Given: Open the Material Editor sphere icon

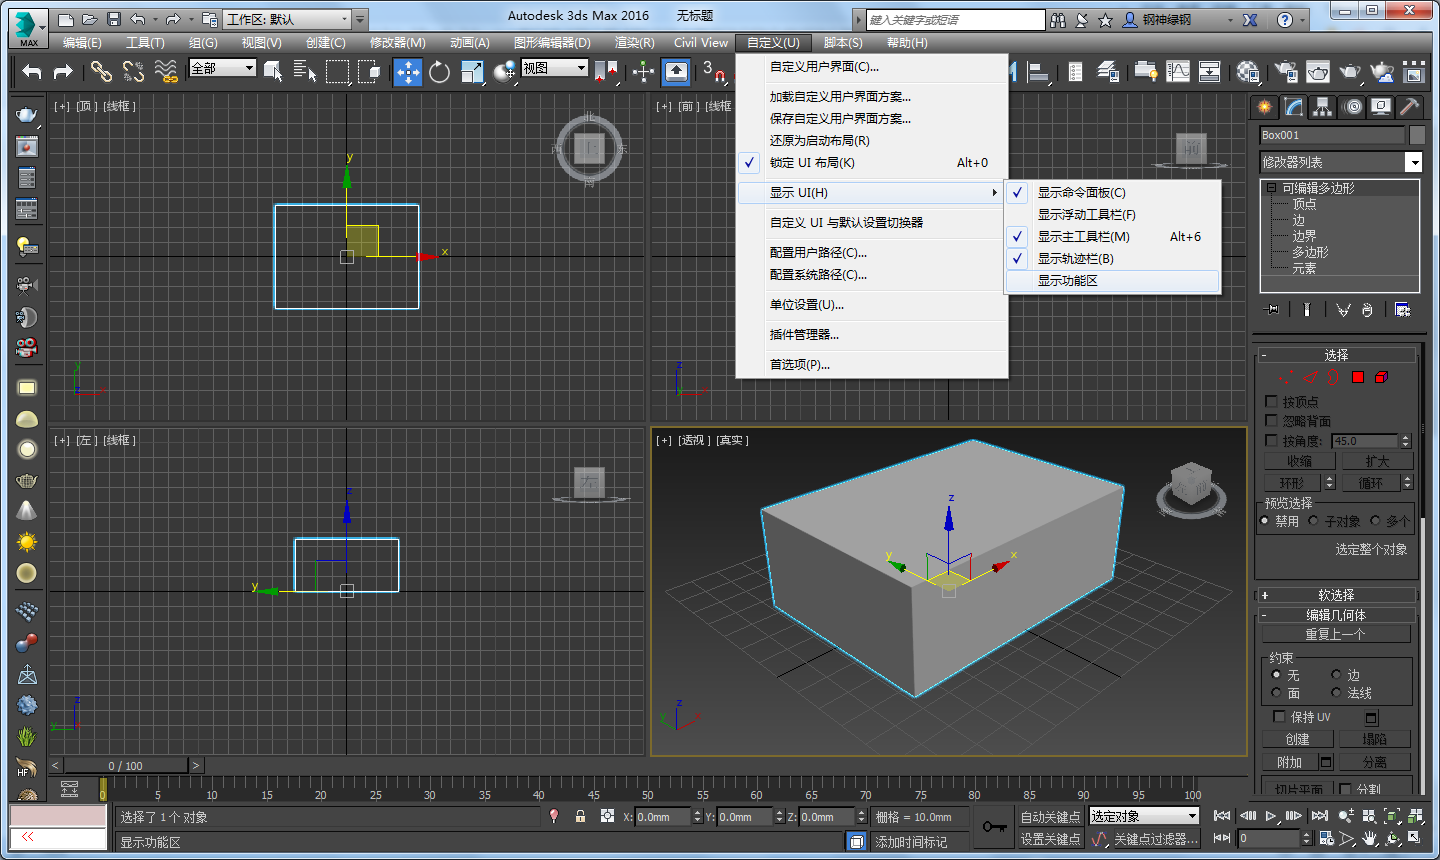Looking at the screenshot, I should pyautogui.click(x=1248, y=71).
